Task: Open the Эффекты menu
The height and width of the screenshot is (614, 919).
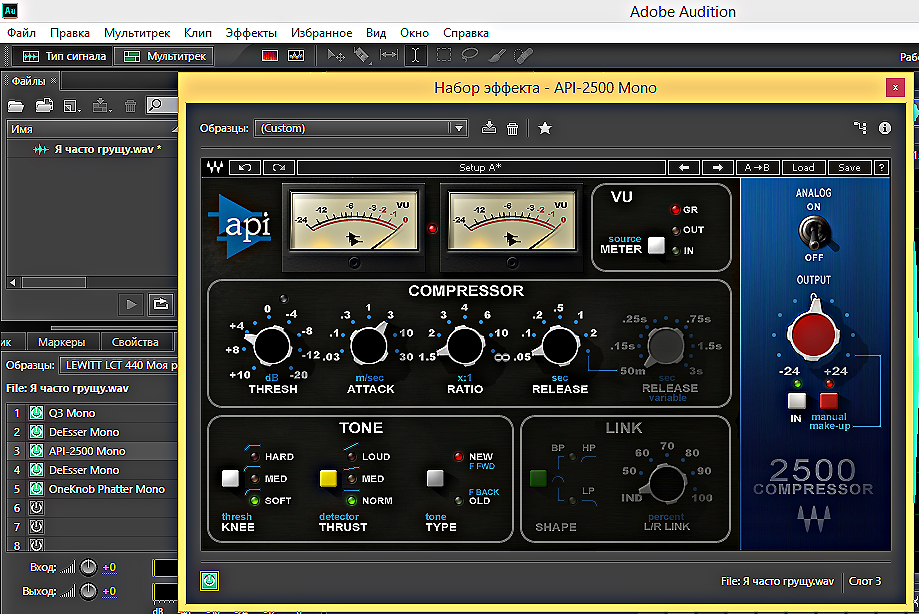Action: point(251,33)
